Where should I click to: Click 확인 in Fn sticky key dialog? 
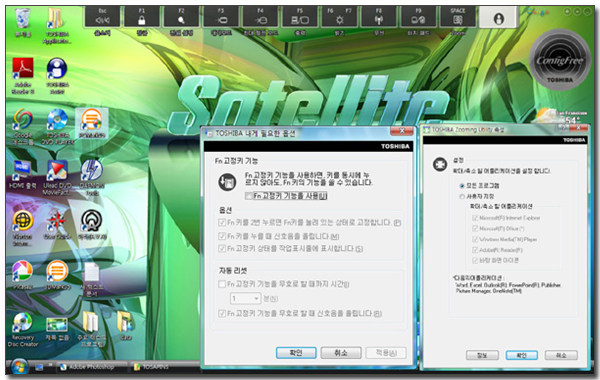tap(296, 352)
